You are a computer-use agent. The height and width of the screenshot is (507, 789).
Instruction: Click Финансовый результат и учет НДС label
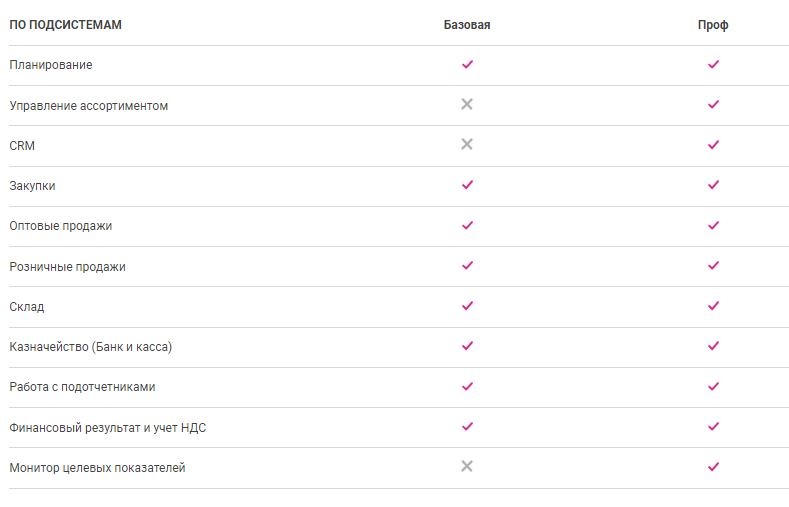108,427
